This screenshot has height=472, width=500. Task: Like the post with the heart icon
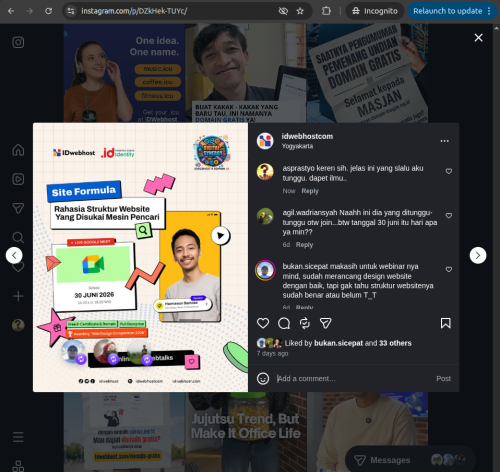(263, 323)
